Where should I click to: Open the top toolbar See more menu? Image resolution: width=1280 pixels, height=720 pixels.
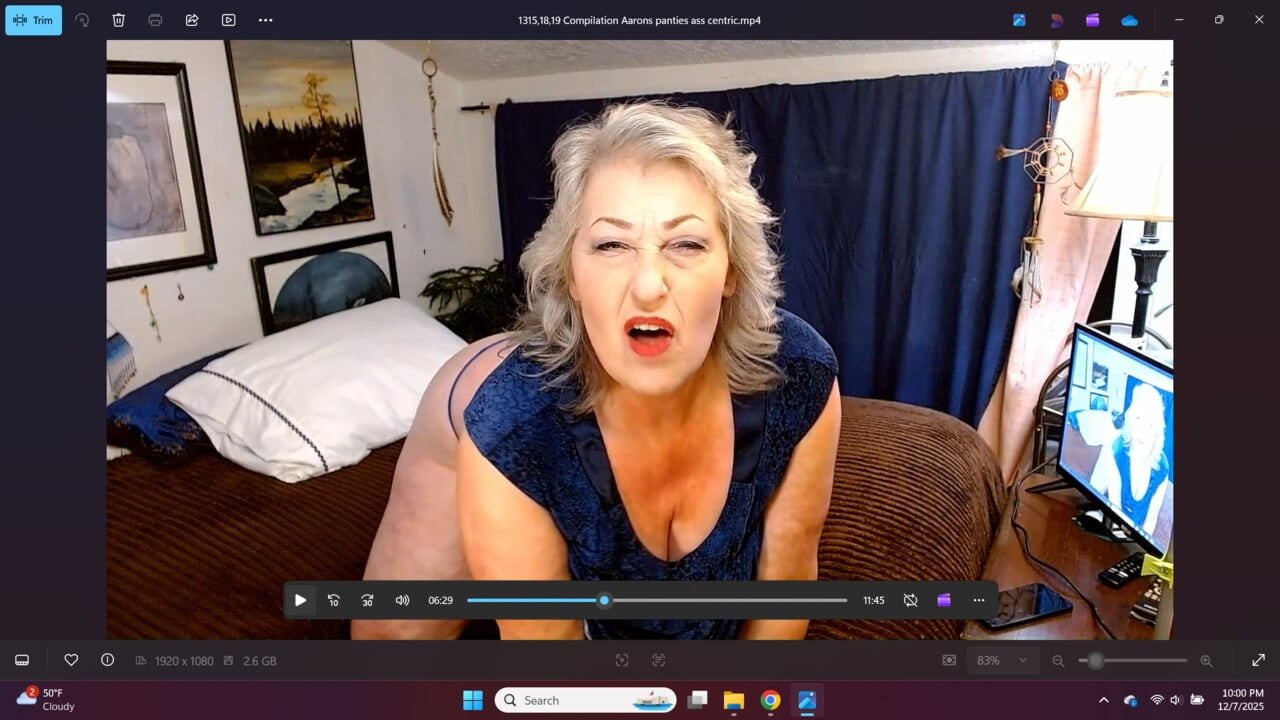click(x=265, y=20)
